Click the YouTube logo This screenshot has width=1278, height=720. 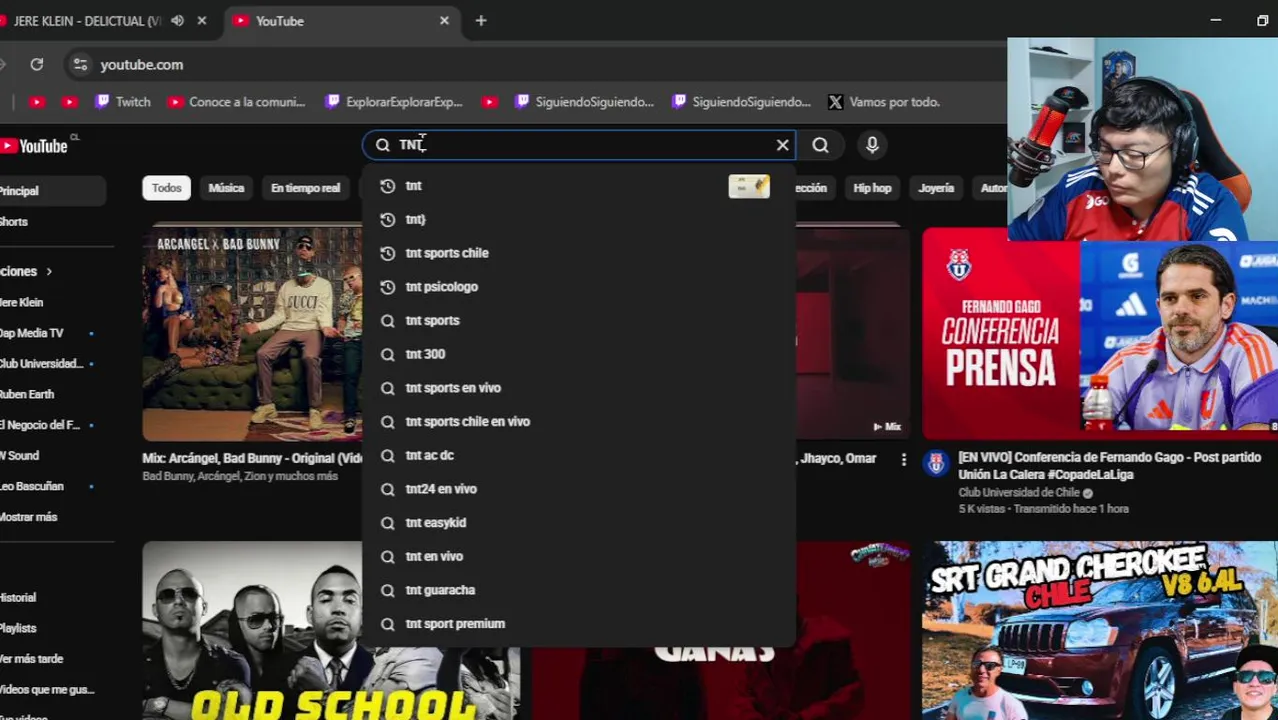35,146
